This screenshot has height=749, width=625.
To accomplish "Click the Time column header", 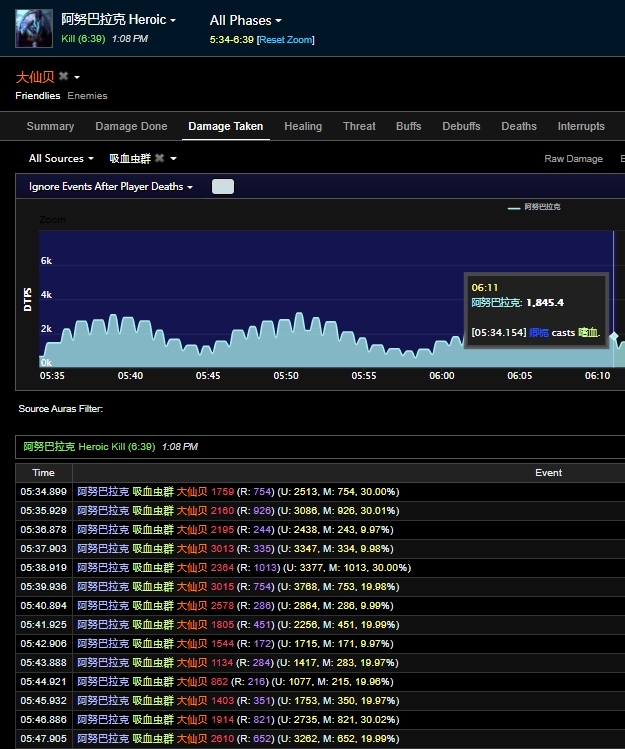I will (43, 472).
